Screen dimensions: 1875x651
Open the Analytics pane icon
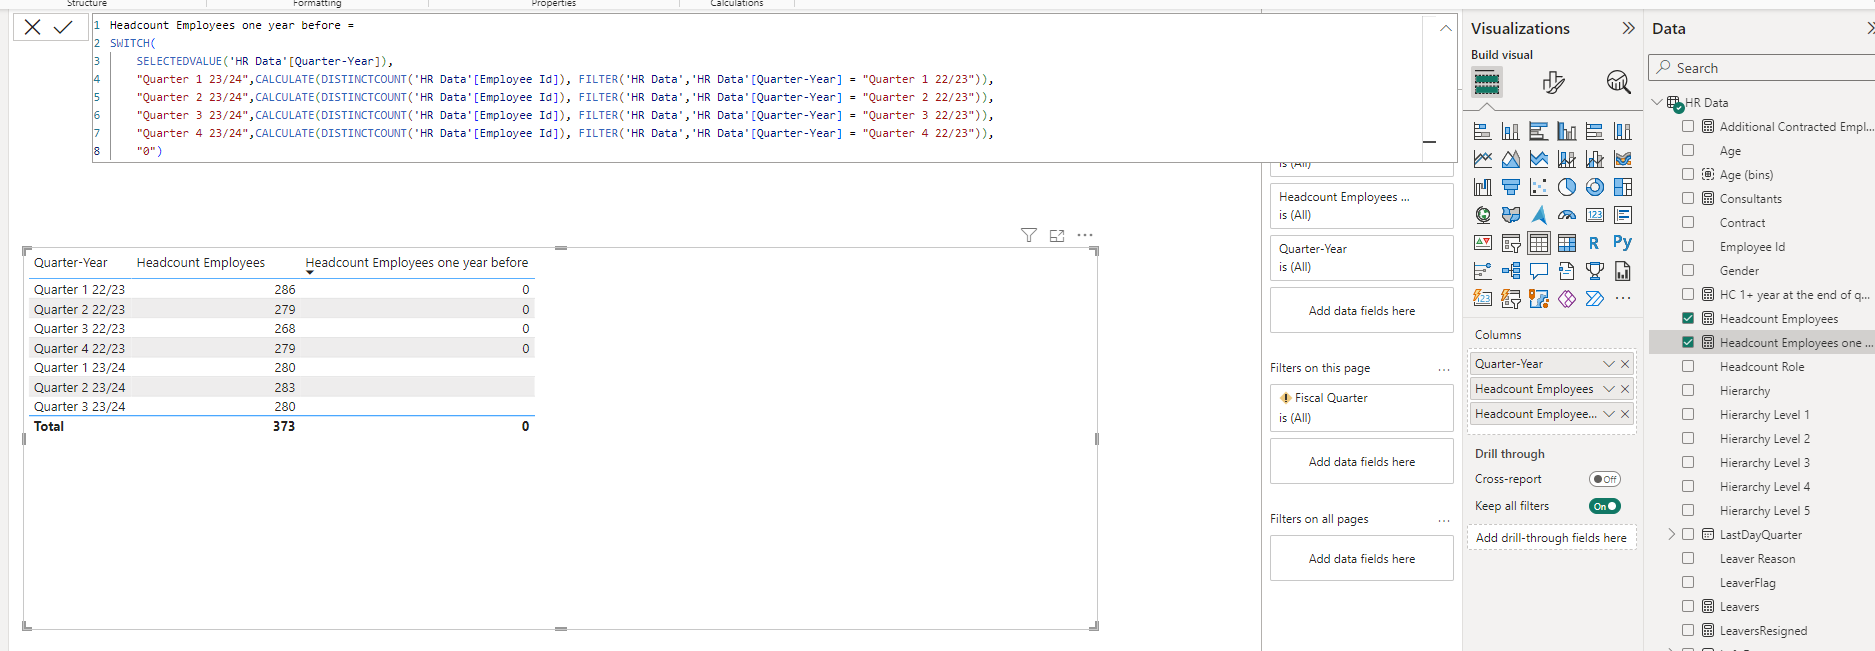[1618, 82]
